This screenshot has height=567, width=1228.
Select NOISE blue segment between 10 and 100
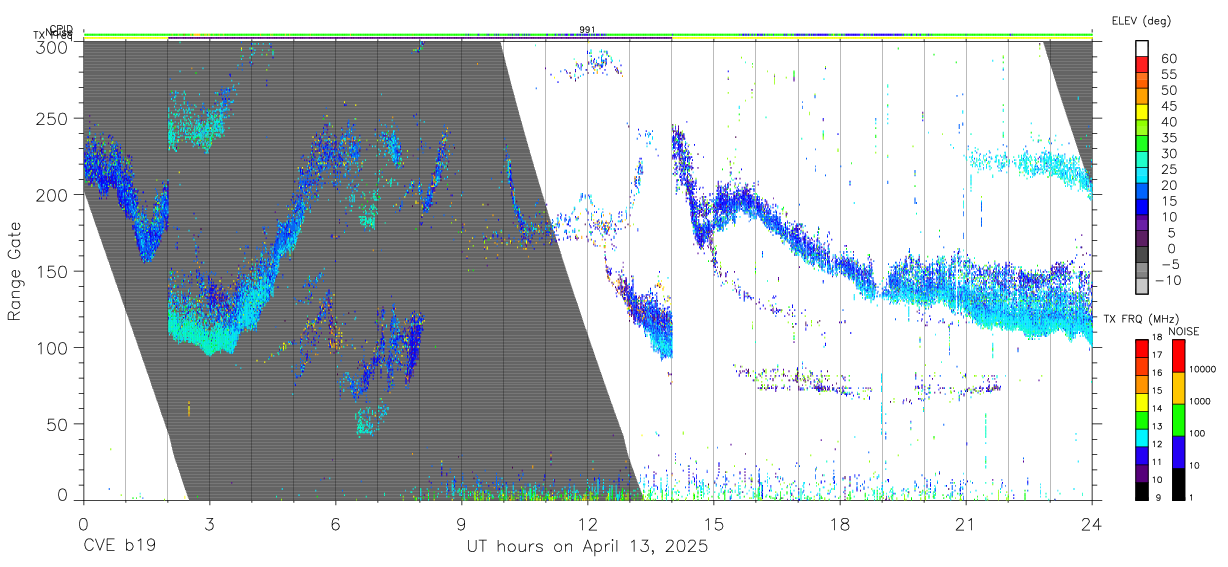(x=1178, y=452)
